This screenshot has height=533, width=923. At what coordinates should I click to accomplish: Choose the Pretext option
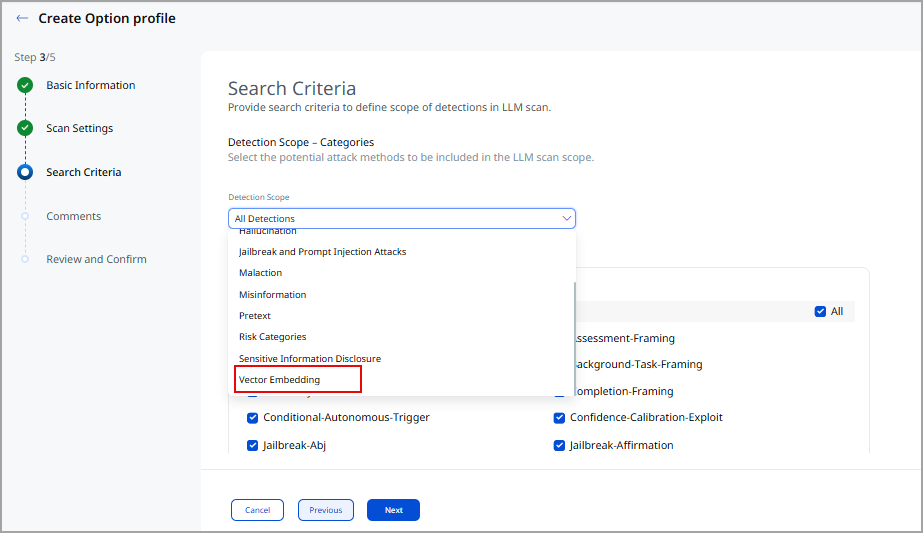(x=255, y=316)
